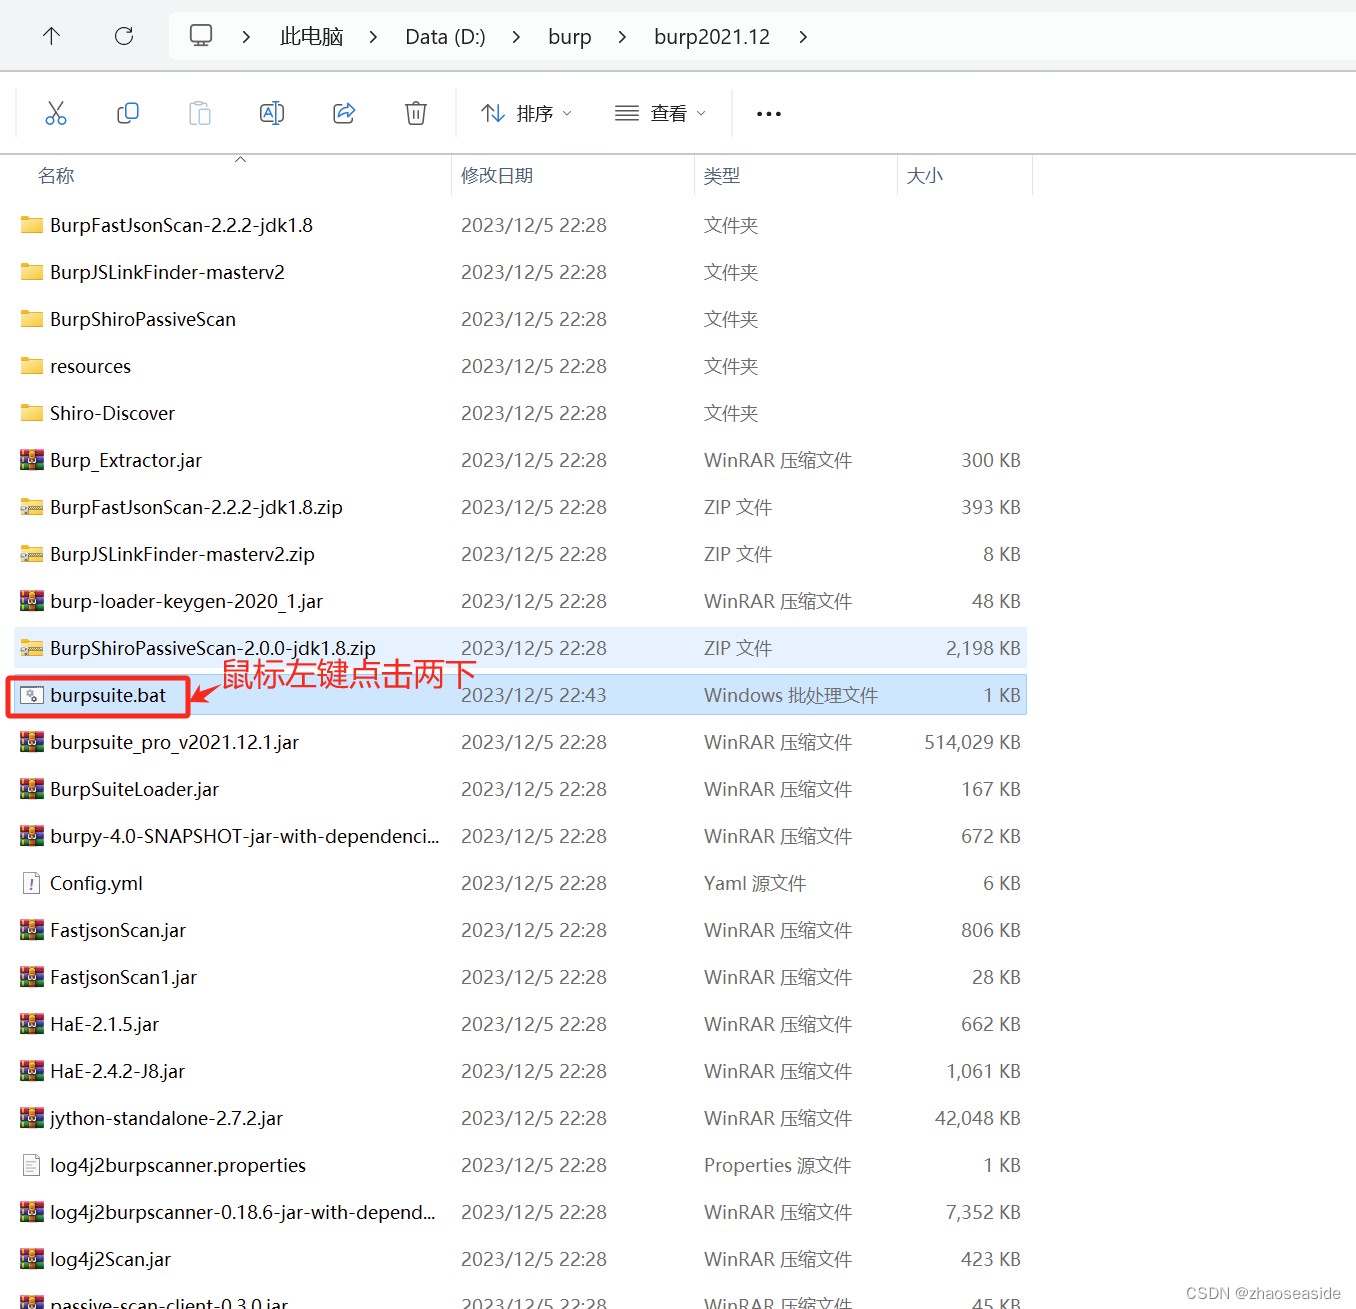Select file name FastjsonScan1.jar
This screenshot has width=1356, height=1309.
pos(123,977)
